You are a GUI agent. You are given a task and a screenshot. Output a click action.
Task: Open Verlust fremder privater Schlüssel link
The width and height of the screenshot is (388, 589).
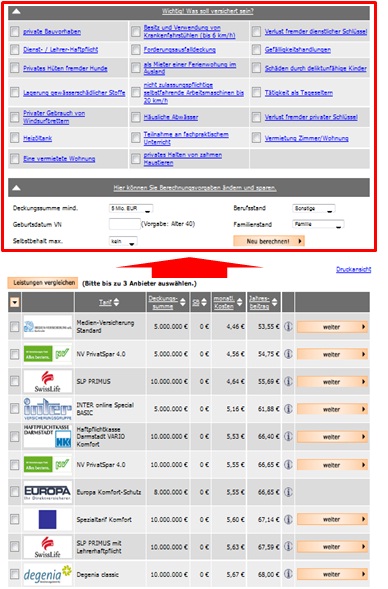click(311, 117)
